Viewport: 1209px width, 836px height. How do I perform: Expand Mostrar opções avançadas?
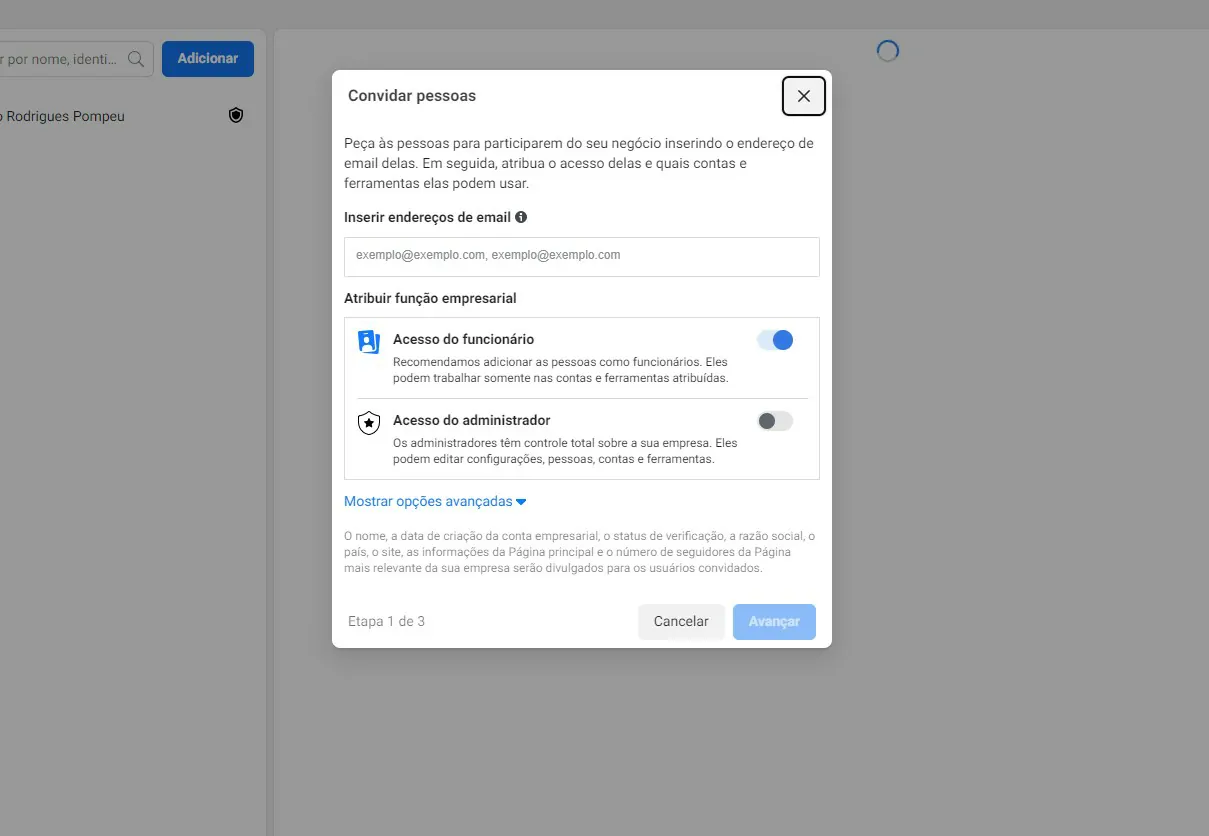[435, 502]
